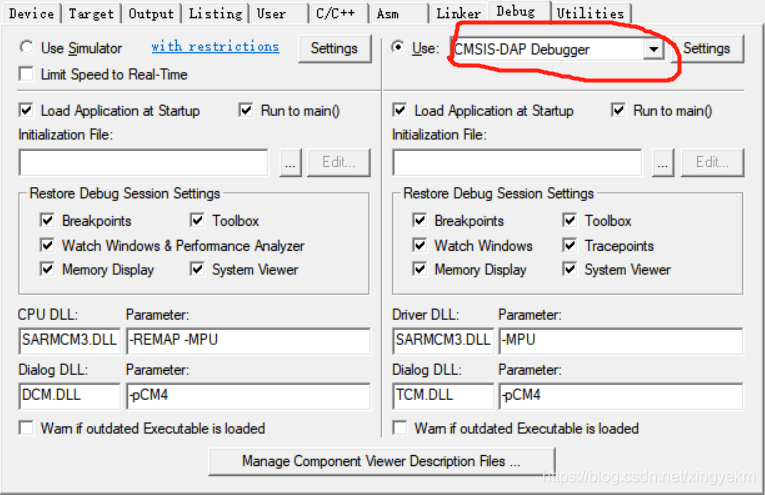Select the Use hardware debugger radio button

pyautogui.click(x=398, y=47)
